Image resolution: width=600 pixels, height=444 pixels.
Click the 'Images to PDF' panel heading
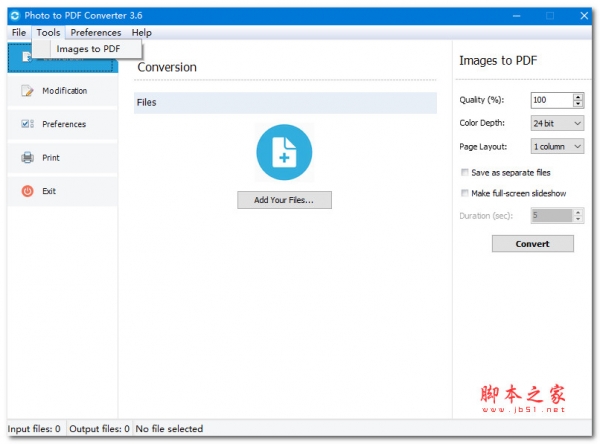point(498,60)
